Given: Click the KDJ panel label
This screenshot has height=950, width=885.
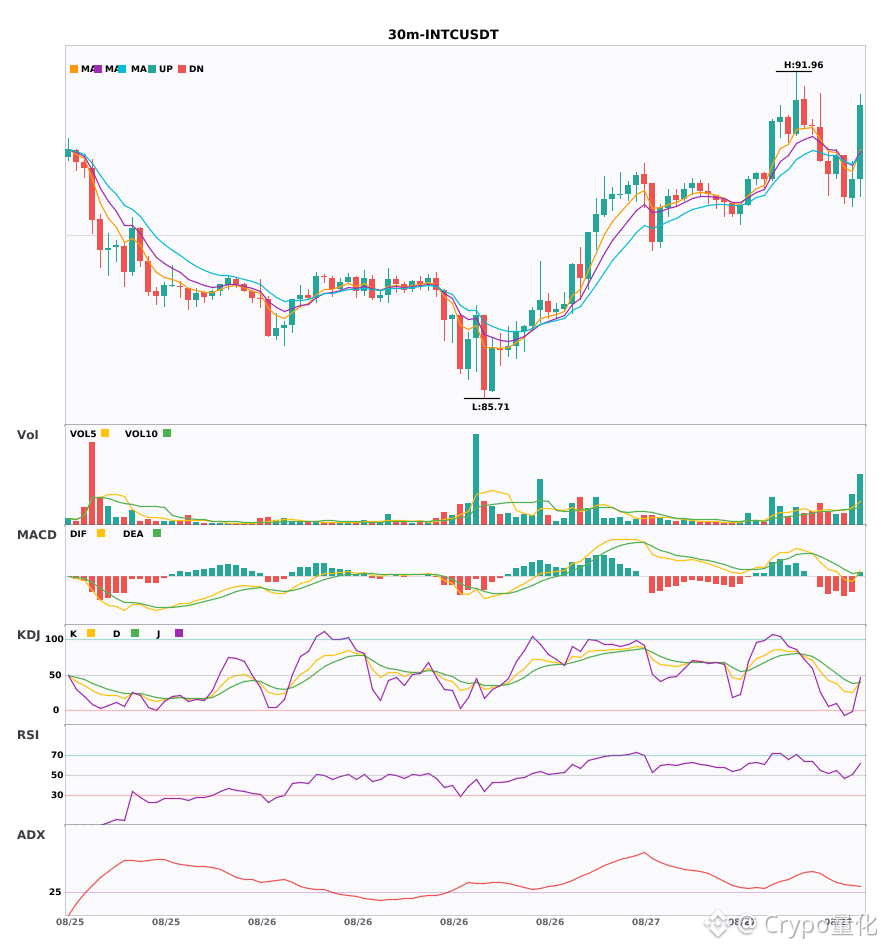Looking at the screenshot, I should click(28, 634).
